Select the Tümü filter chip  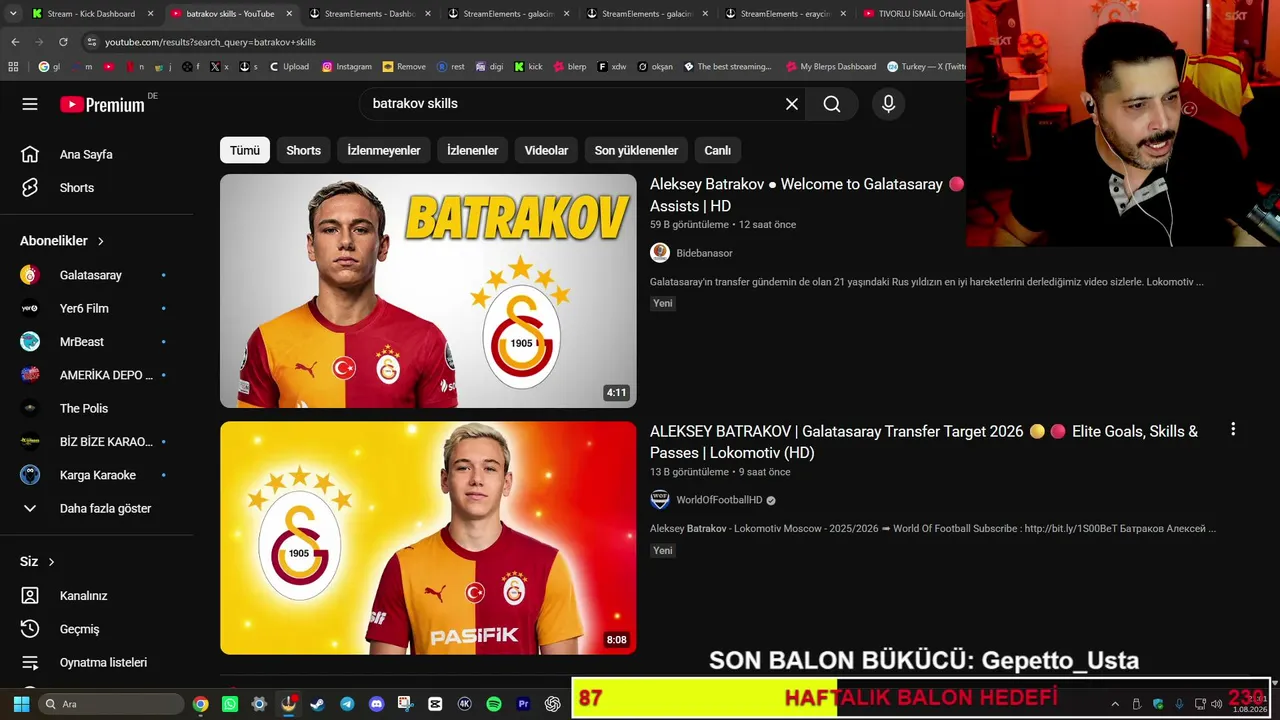245,150
